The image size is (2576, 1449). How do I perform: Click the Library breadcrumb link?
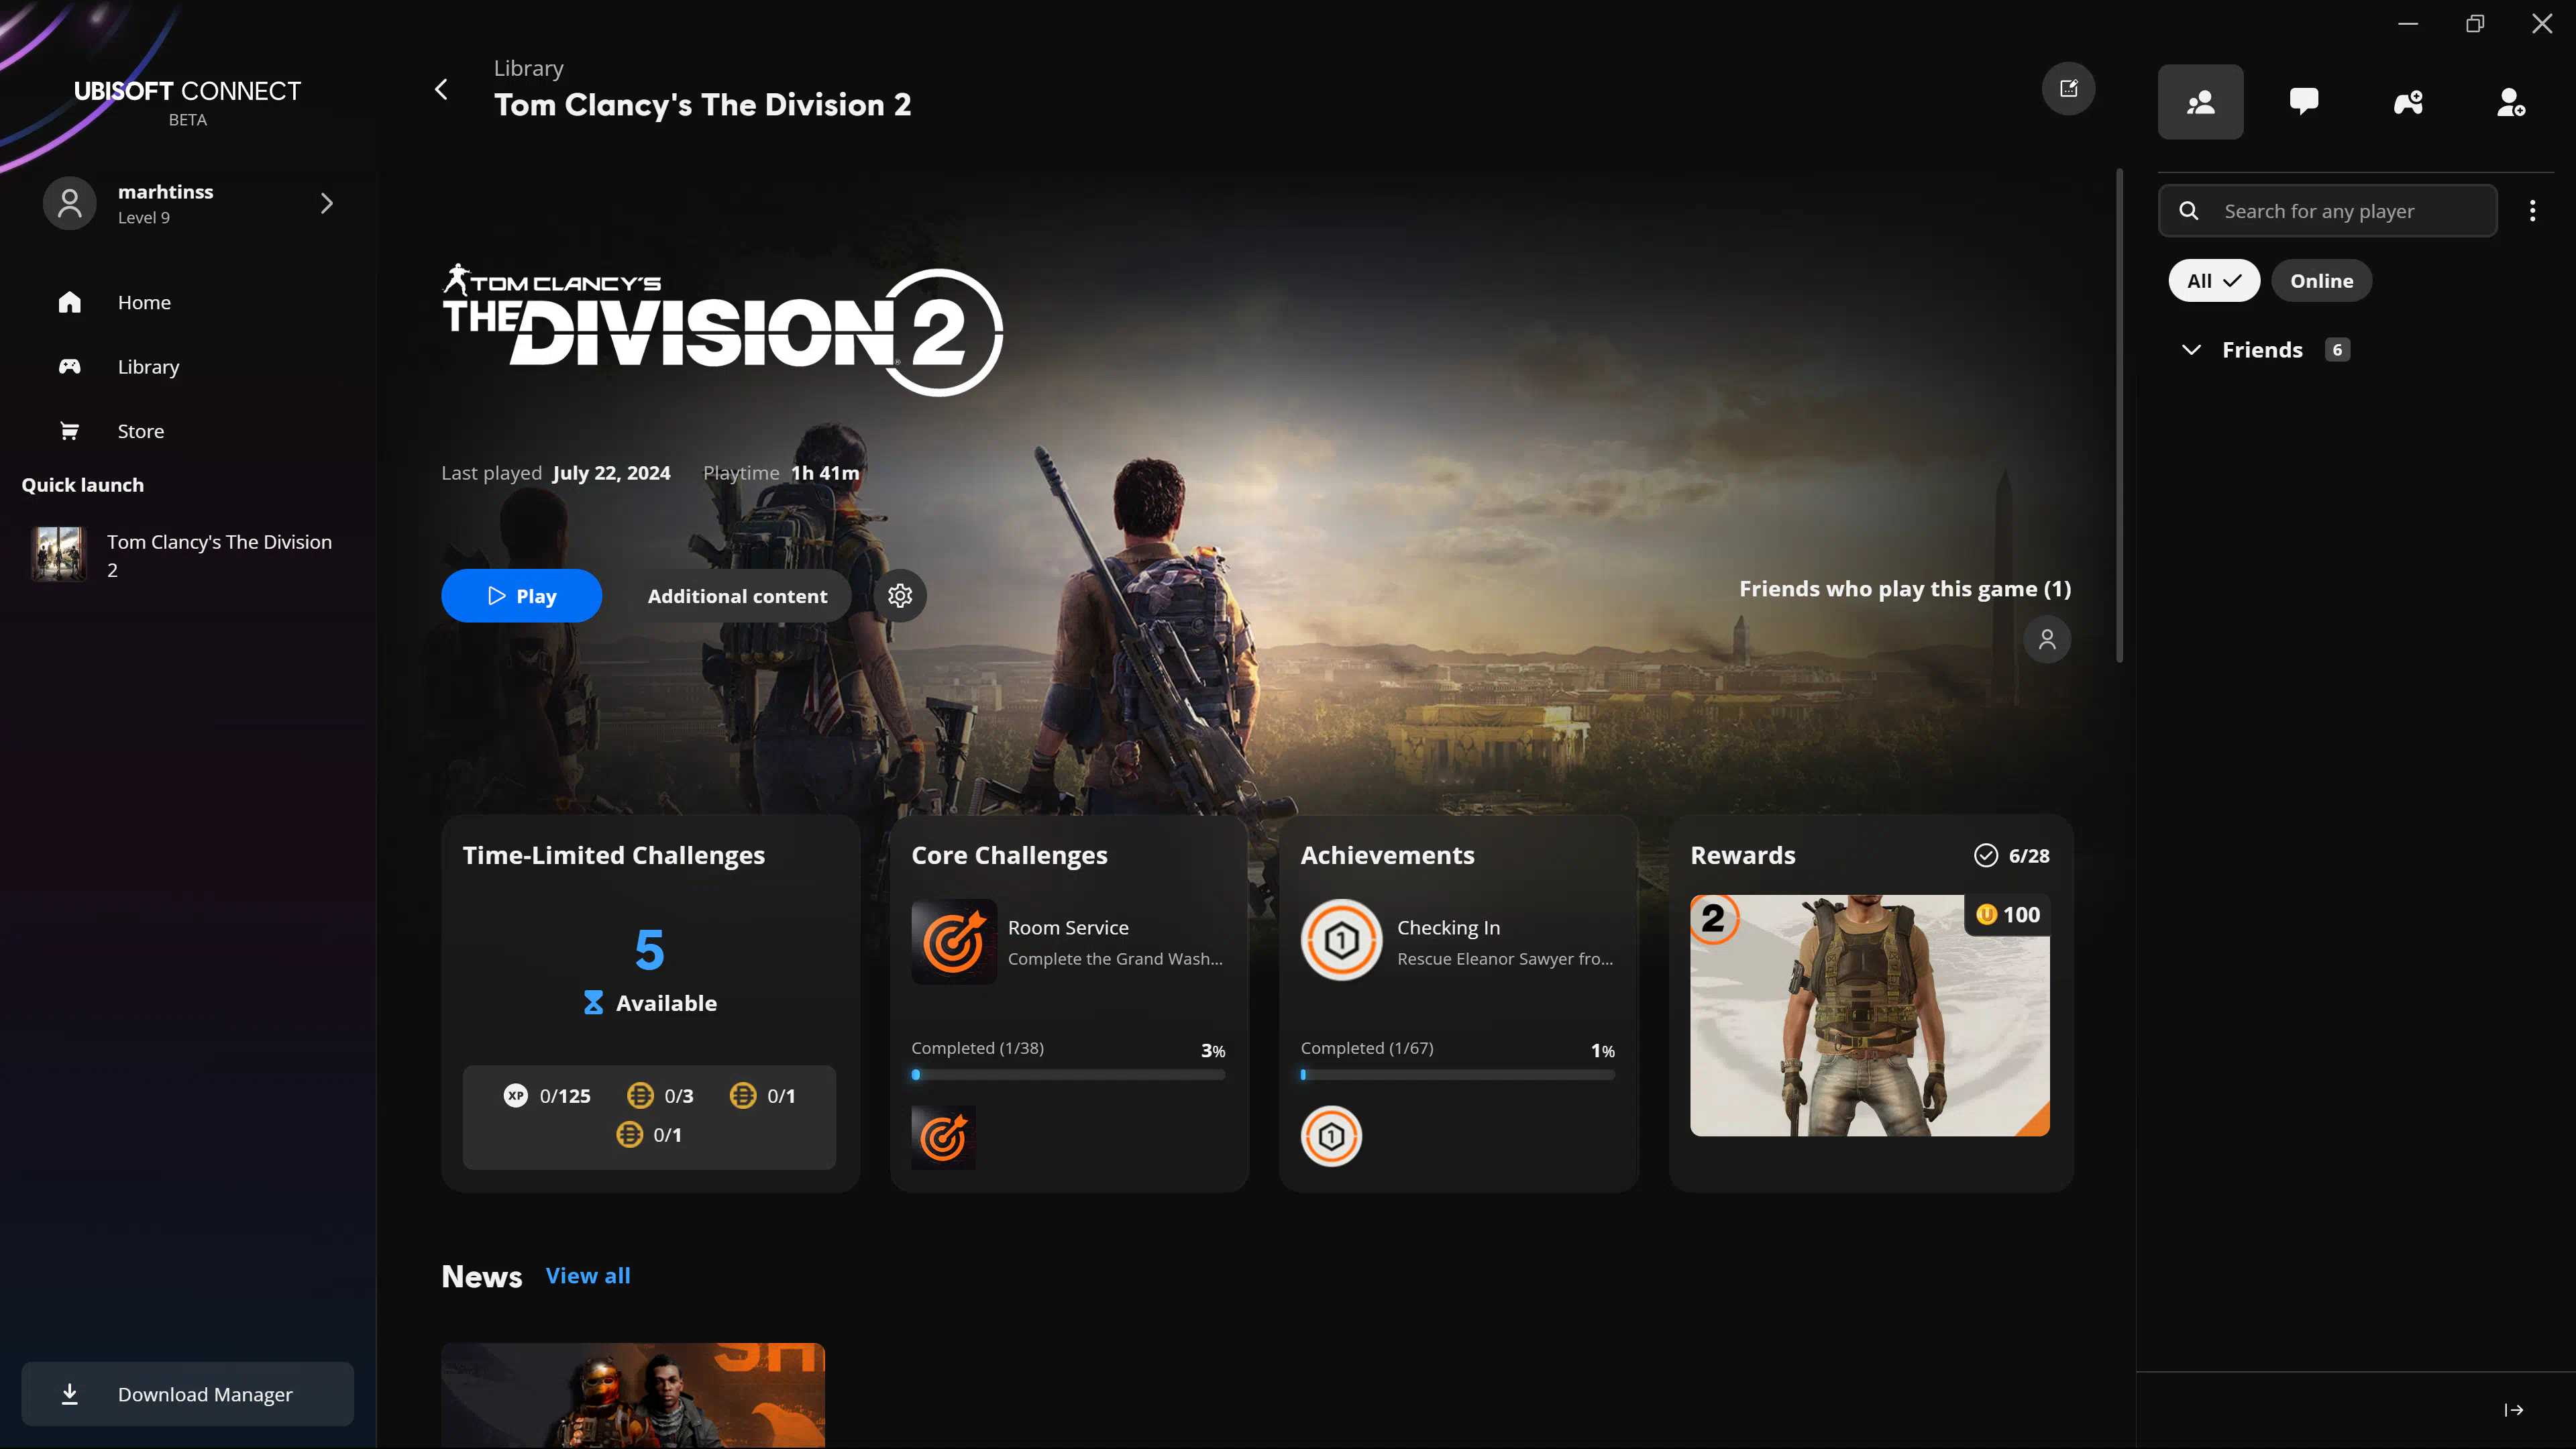click(x=528, y=68)
